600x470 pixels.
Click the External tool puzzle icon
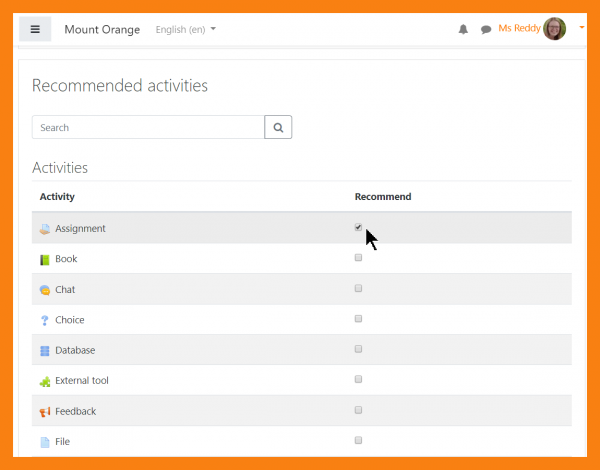click(x=44, y=381)
